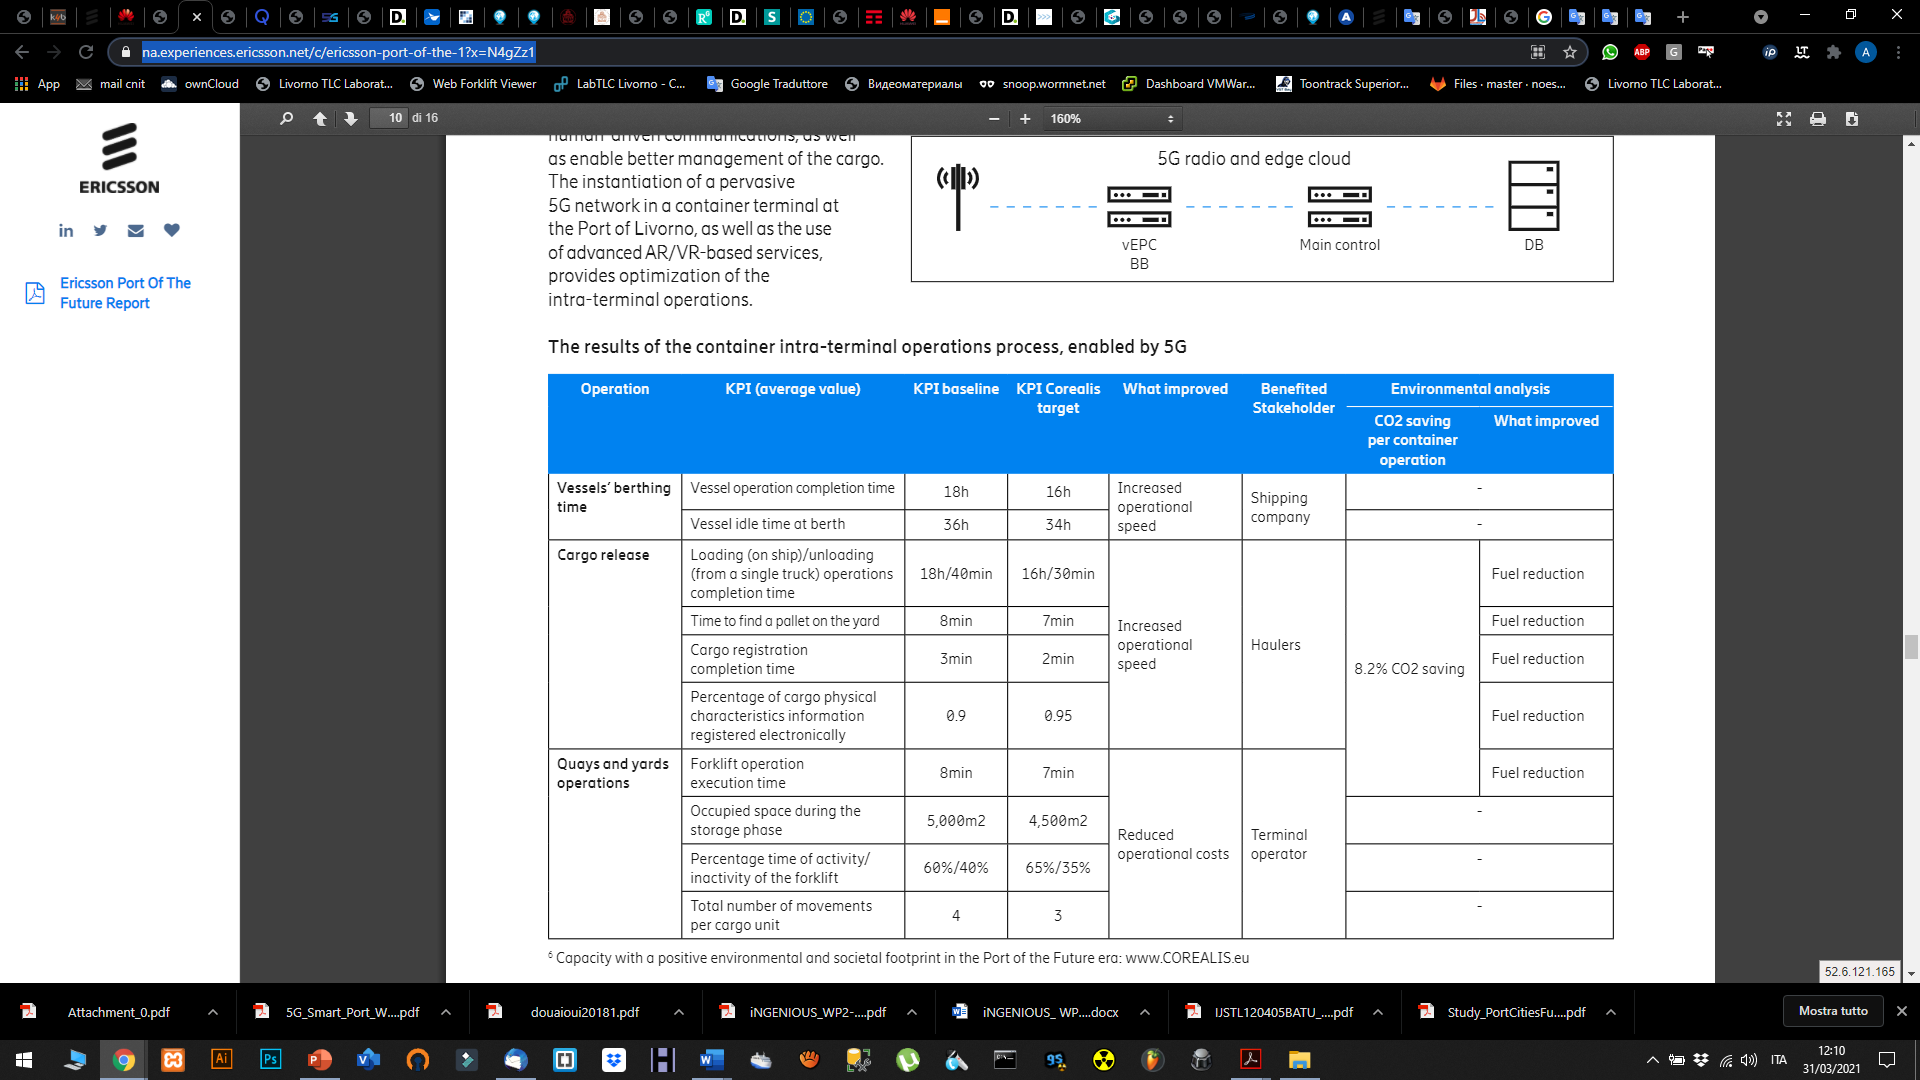Open Windows Start menu
1920x1080 pixels.
[24, 1060]
